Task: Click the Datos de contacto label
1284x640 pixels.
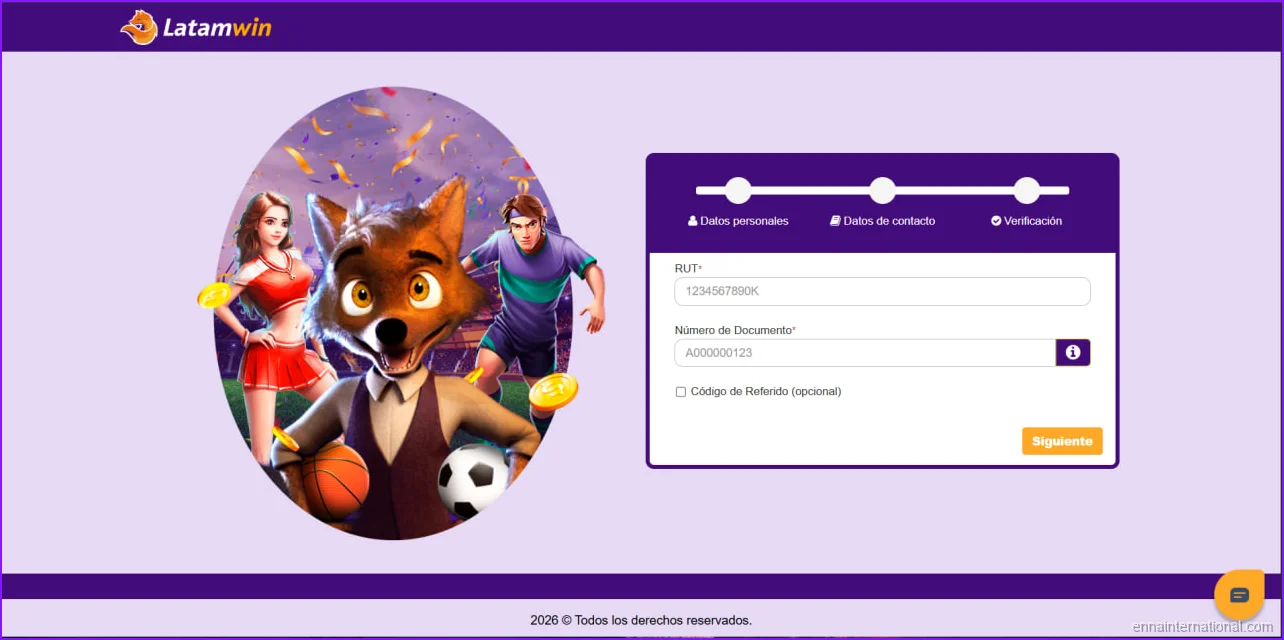Action: 889,221
